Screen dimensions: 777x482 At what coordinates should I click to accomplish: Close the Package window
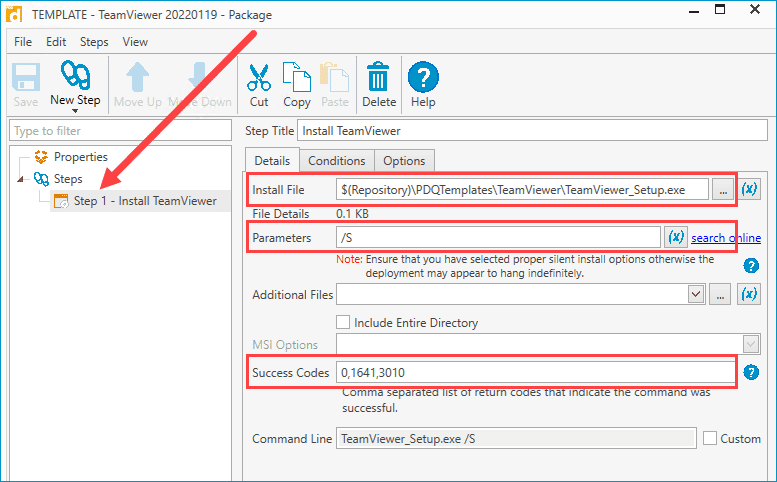(755, 9)
